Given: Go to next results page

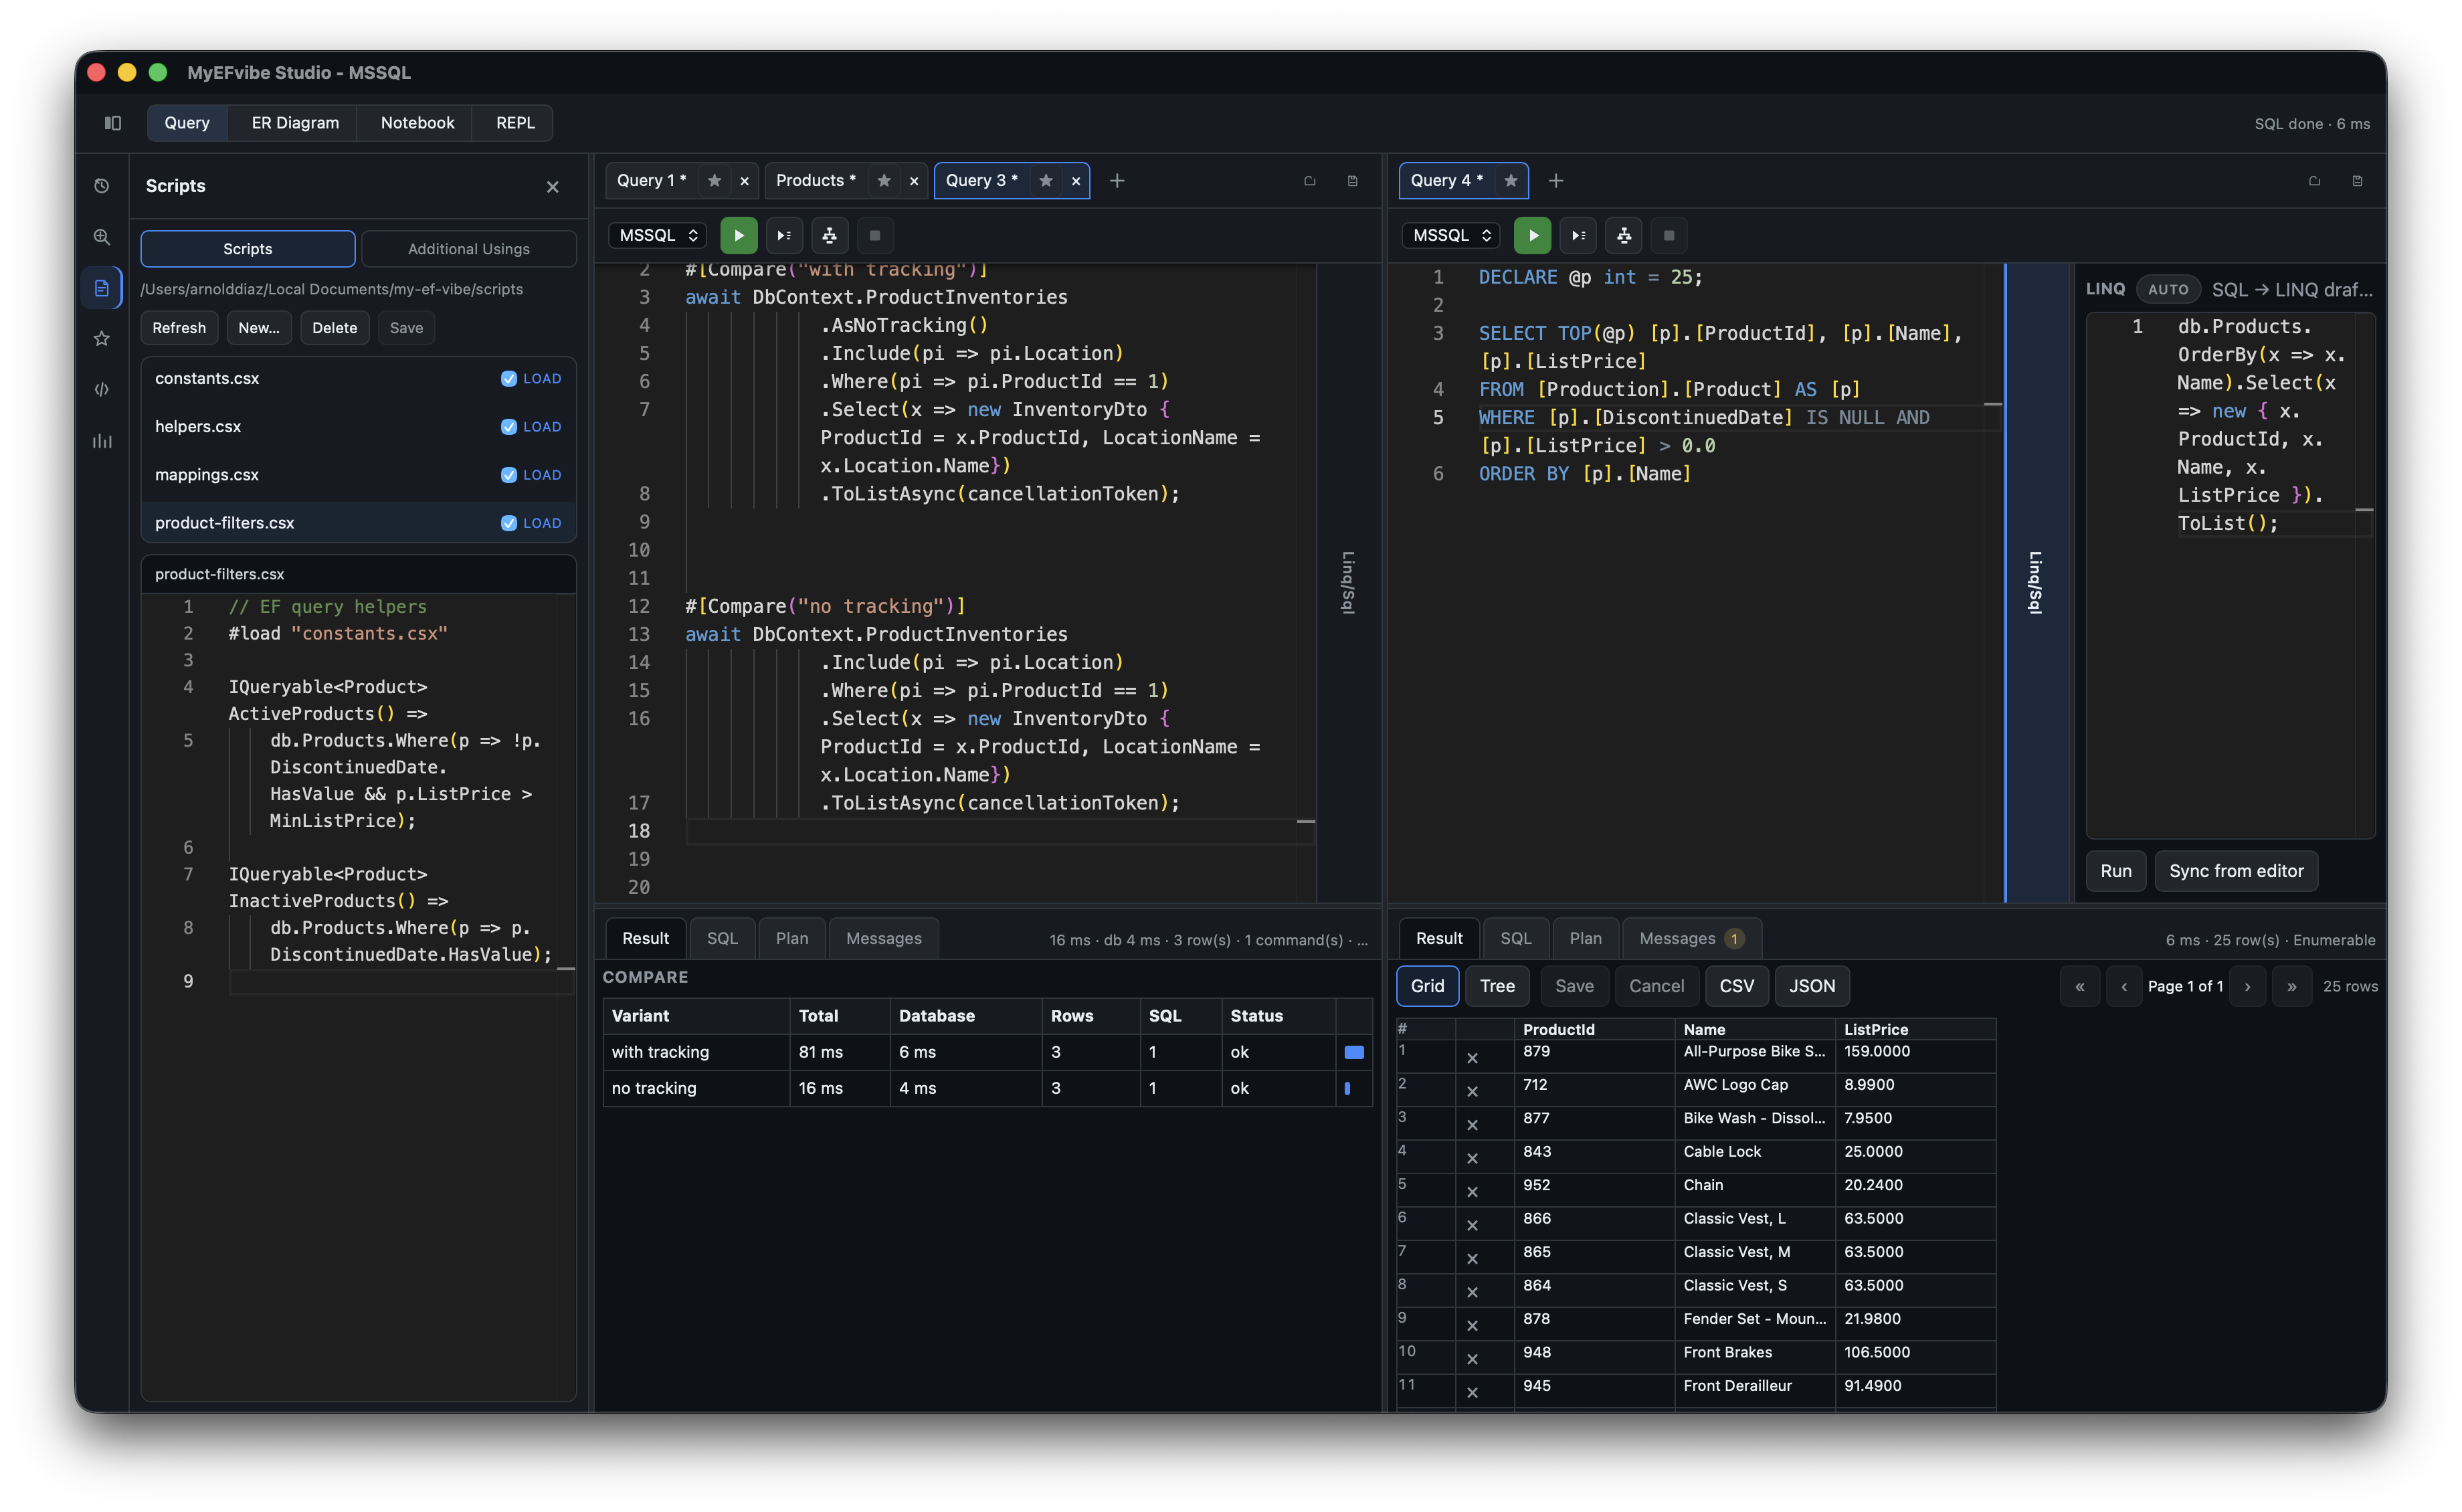Looking at the screenshot, I should [x=2247, y=987].
